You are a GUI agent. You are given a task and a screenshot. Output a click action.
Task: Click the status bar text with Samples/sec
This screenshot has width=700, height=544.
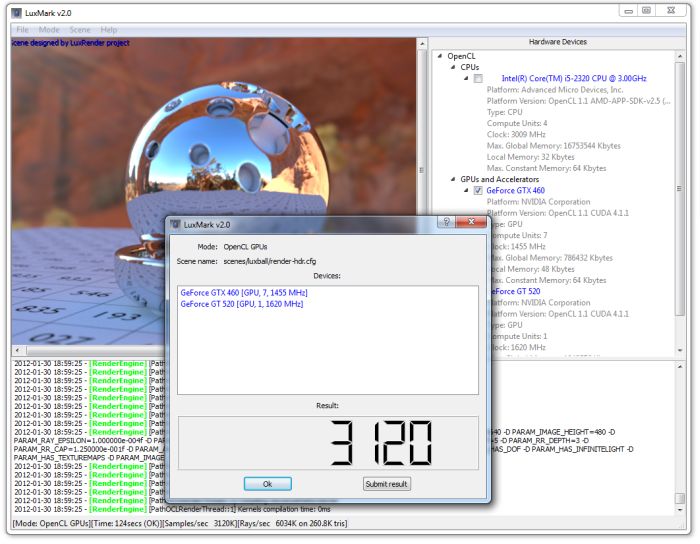pyautogui.click(x=180, y=523)
